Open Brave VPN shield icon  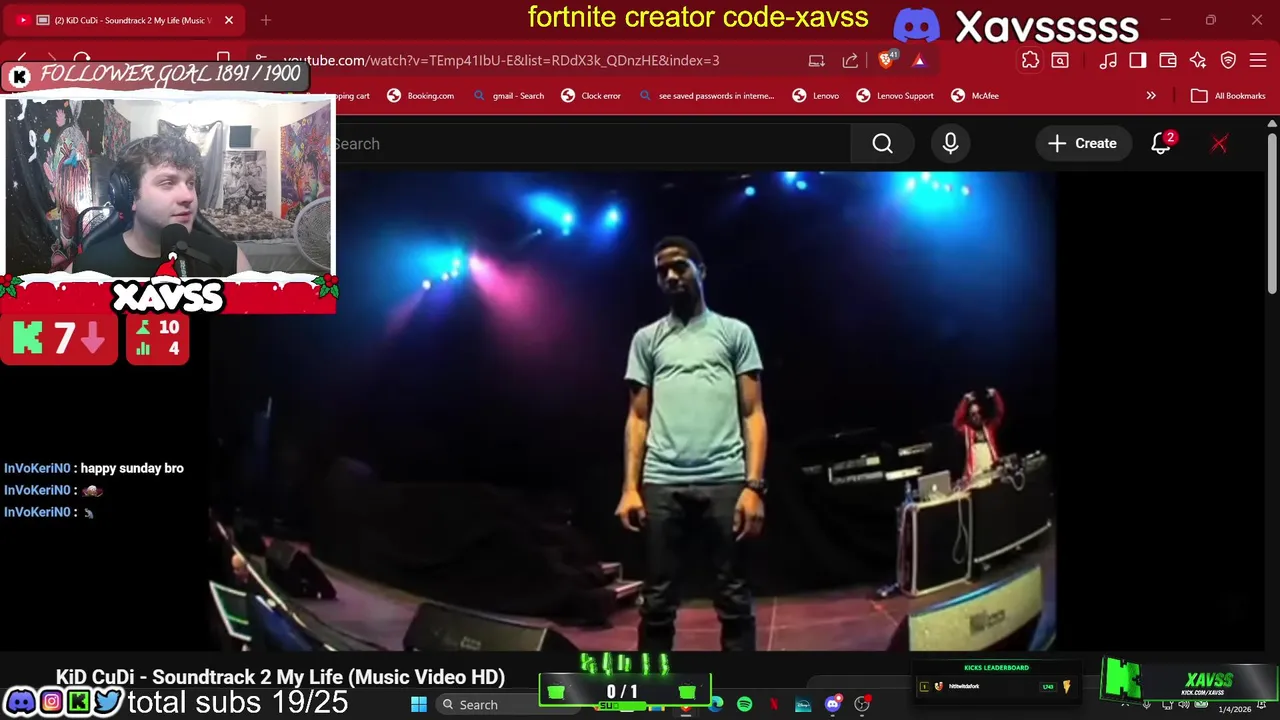click(x=1228, y=61)
